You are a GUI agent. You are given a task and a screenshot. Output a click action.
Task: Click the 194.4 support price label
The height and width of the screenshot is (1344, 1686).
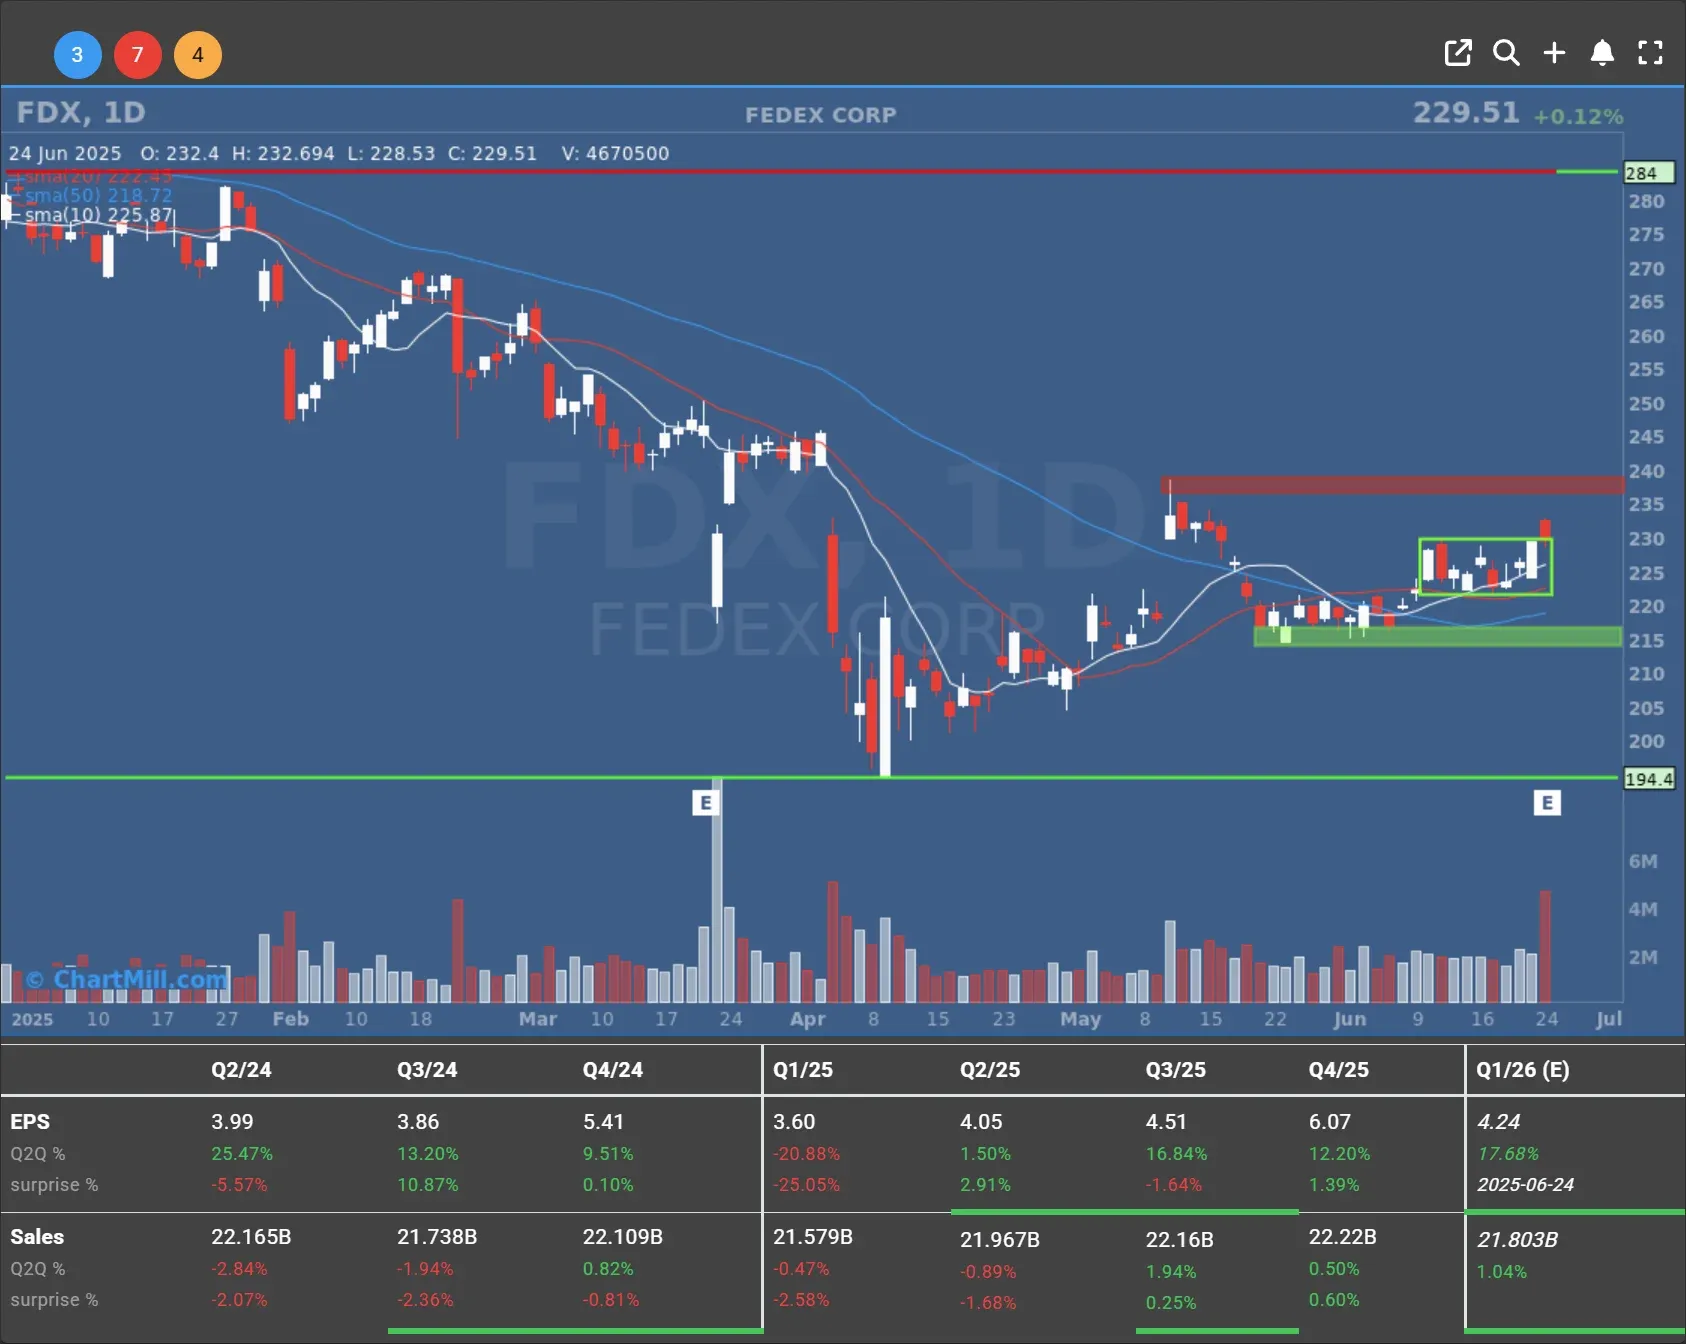point(1648,779)
